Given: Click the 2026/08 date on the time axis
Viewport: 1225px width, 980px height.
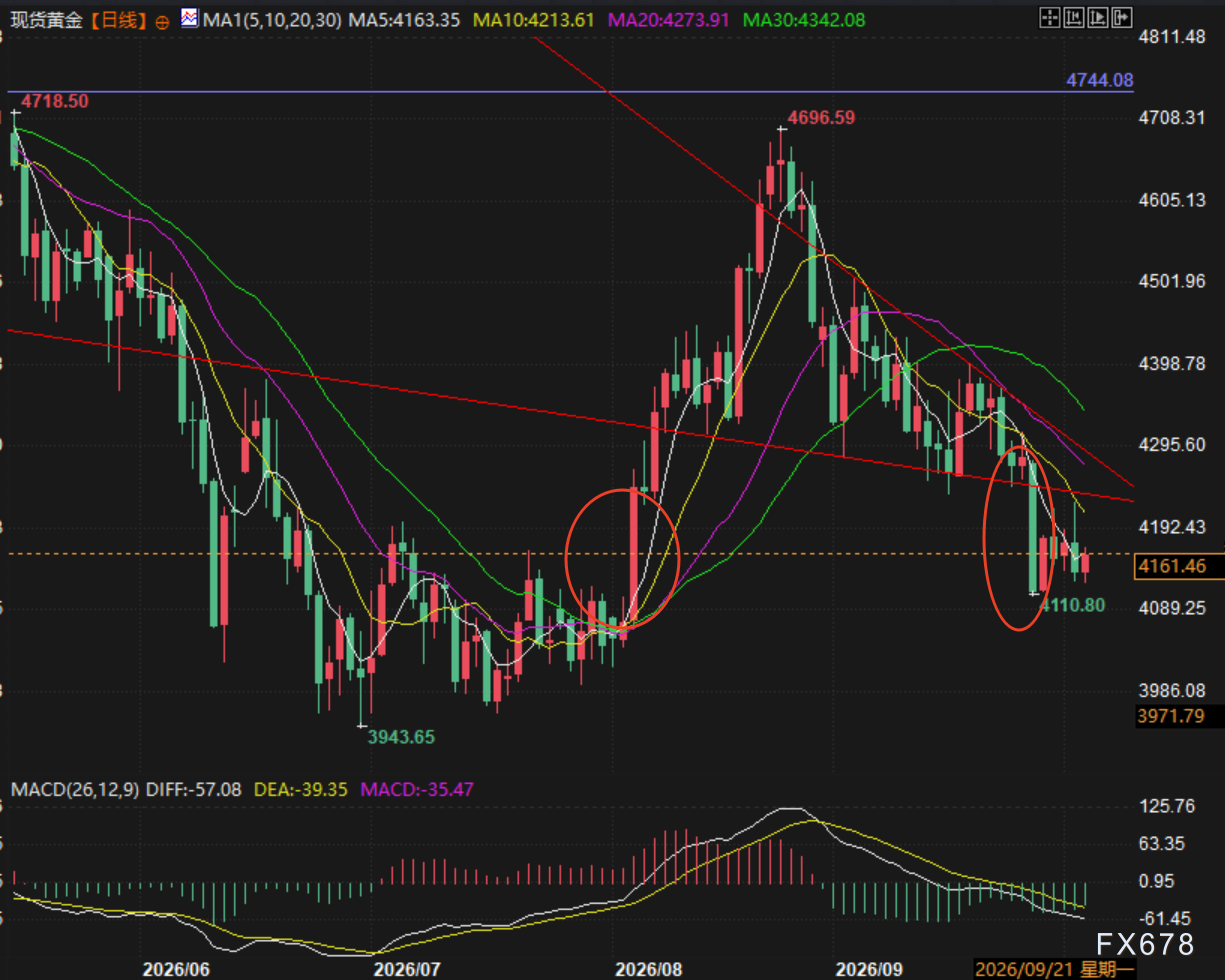Looking at the screenshot, I should click(648, 970).
